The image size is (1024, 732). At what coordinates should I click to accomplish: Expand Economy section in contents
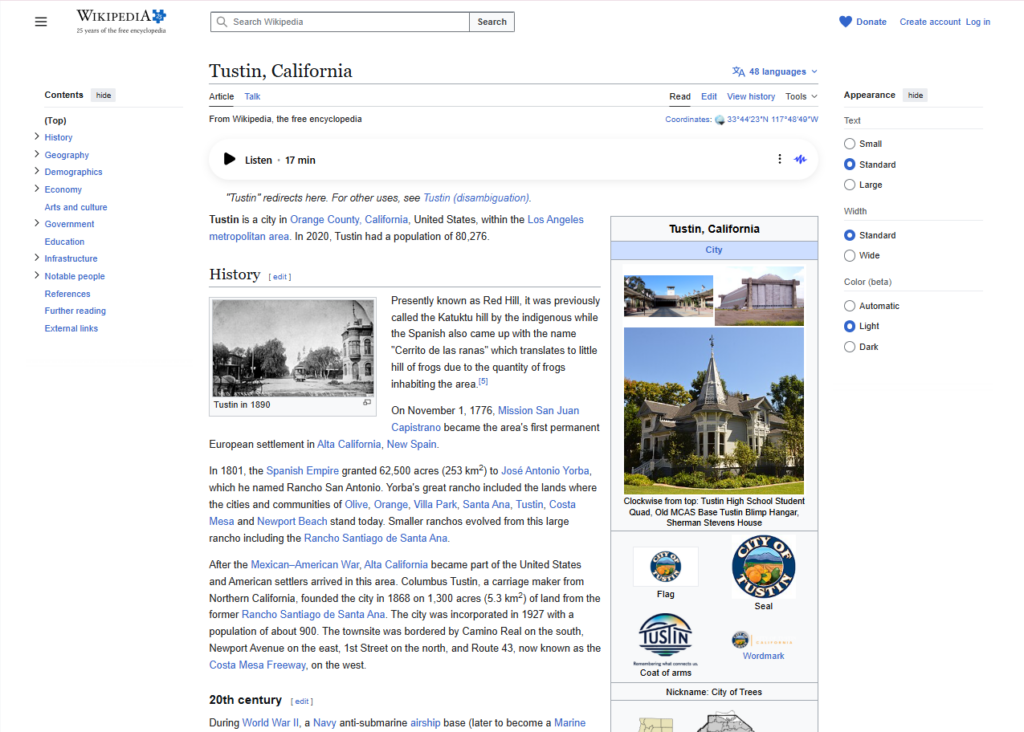(37, 189)
